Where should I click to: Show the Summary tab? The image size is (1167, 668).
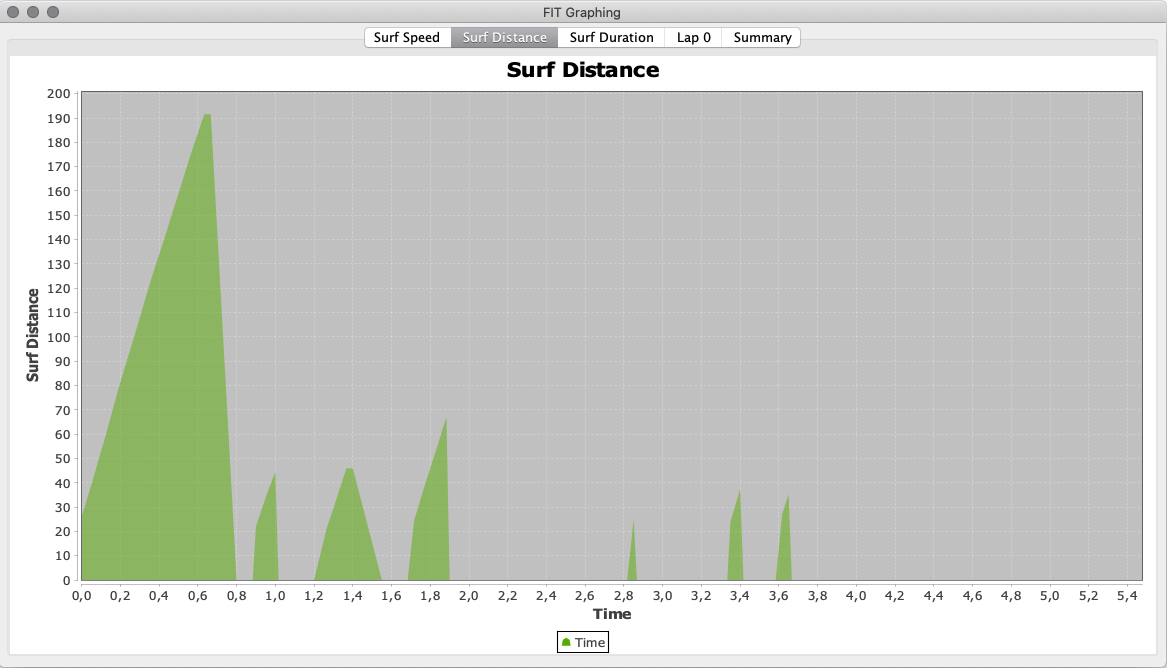coord(762,37)
